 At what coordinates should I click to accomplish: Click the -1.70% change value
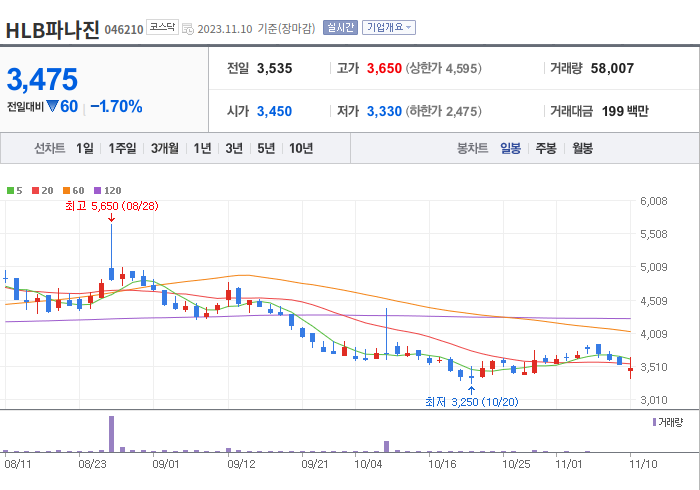tap(116, 107)
